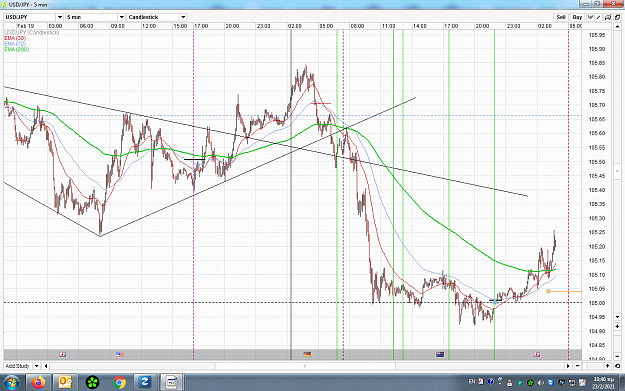Click the German flag session marker
This screenshot has width=625, height=391.
[x=307, y=354]
